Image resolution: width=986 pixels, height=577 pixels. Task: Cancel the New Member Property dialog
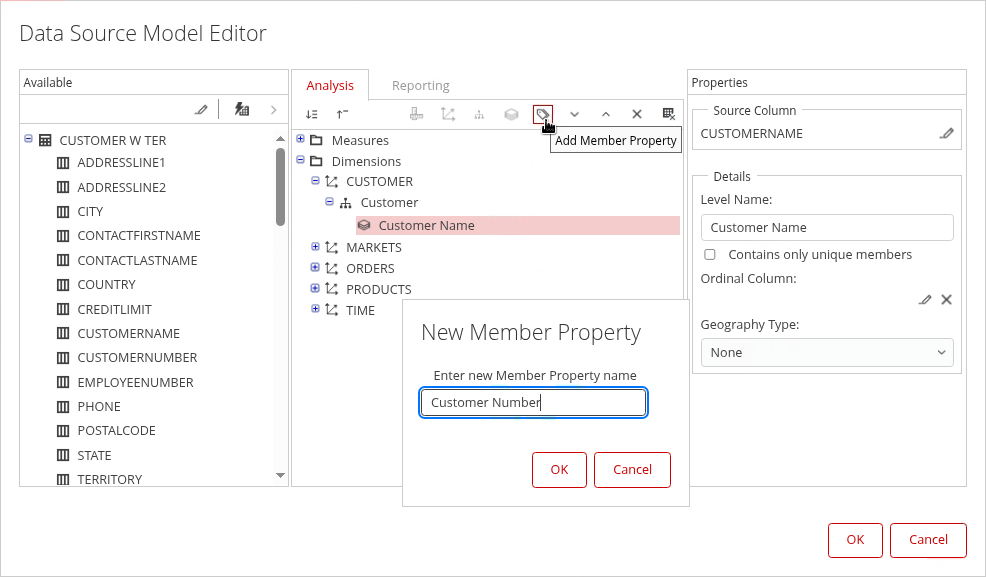632,470
